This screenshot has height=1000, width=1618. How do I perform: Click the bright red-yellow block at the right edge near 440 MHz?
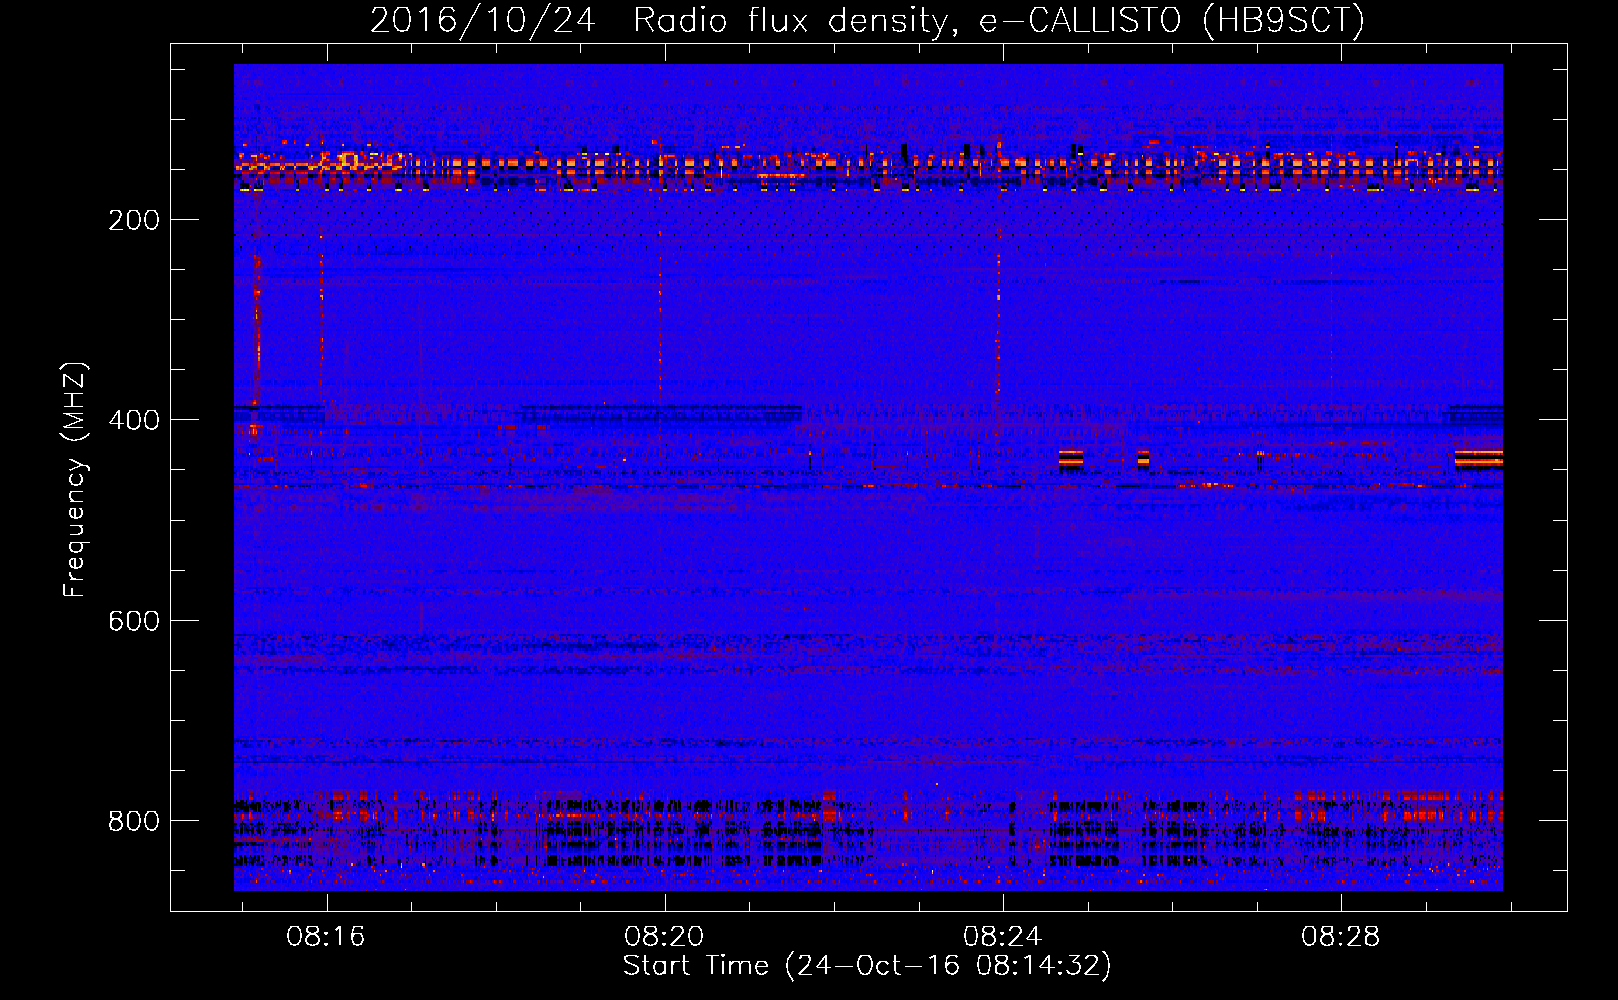click(x=1479, y=459)
